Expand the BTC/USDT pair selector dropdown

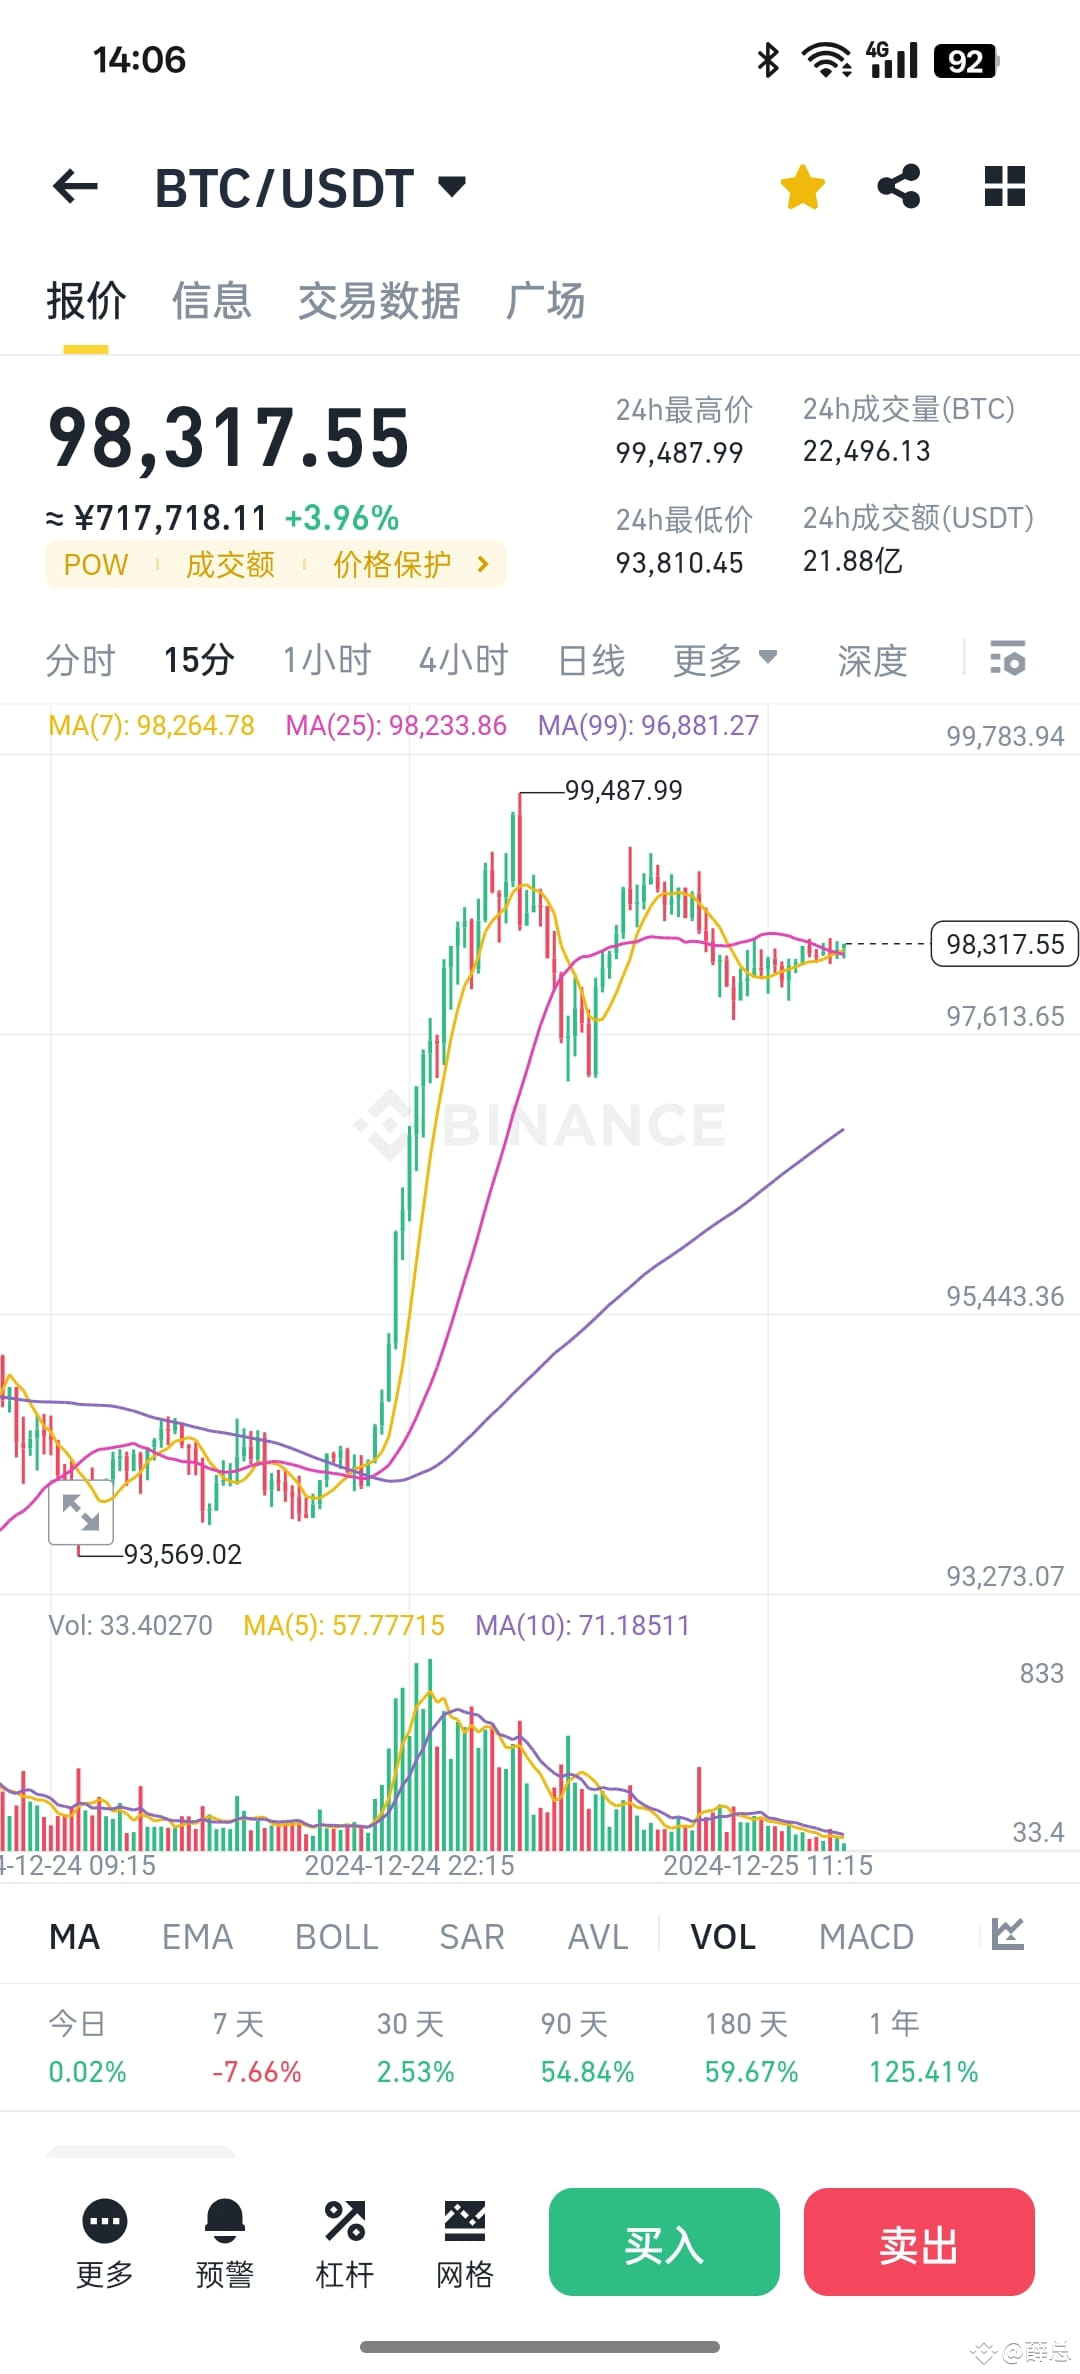click(449, 186)
